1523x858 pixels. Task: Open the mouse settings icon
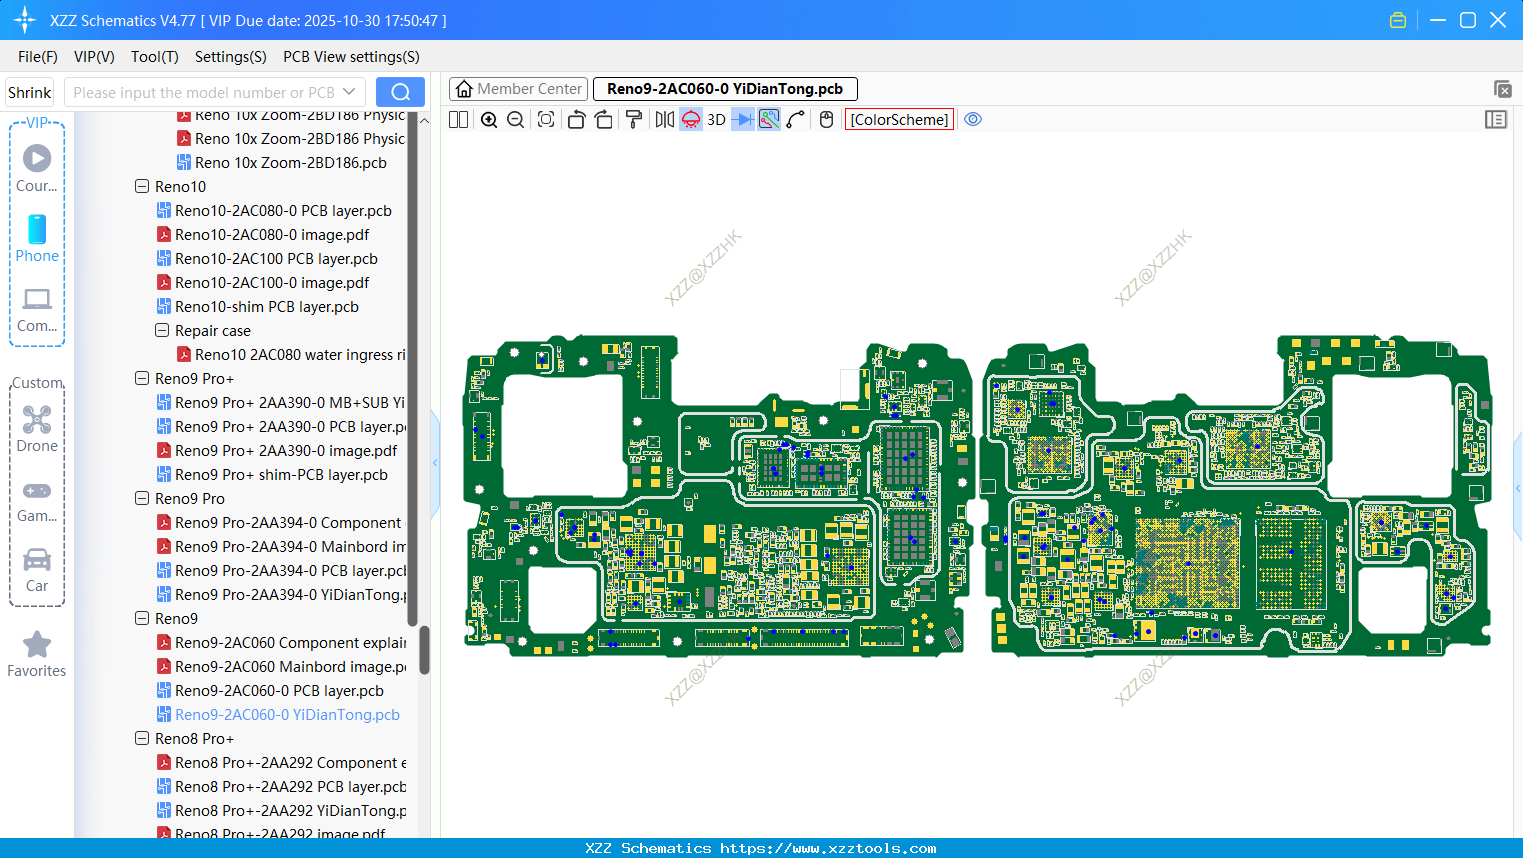(826, 120)
